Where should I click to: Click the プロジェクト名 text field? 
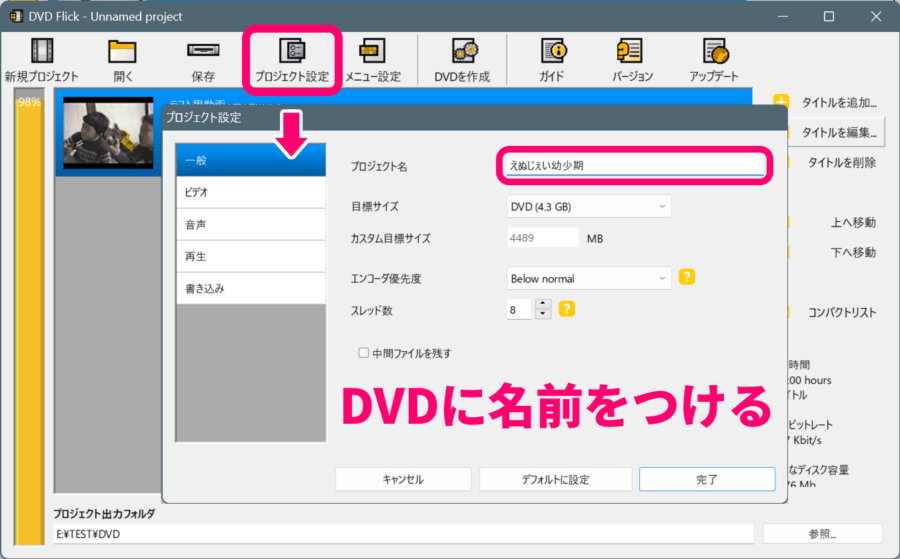coord(635,165)
